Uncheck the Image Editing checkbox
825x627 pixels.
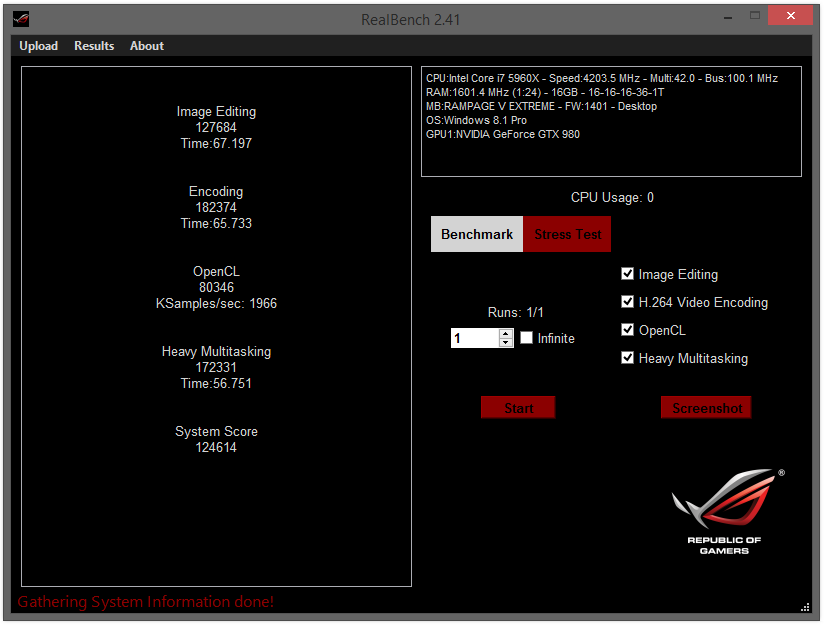click(x=627, y=274)
